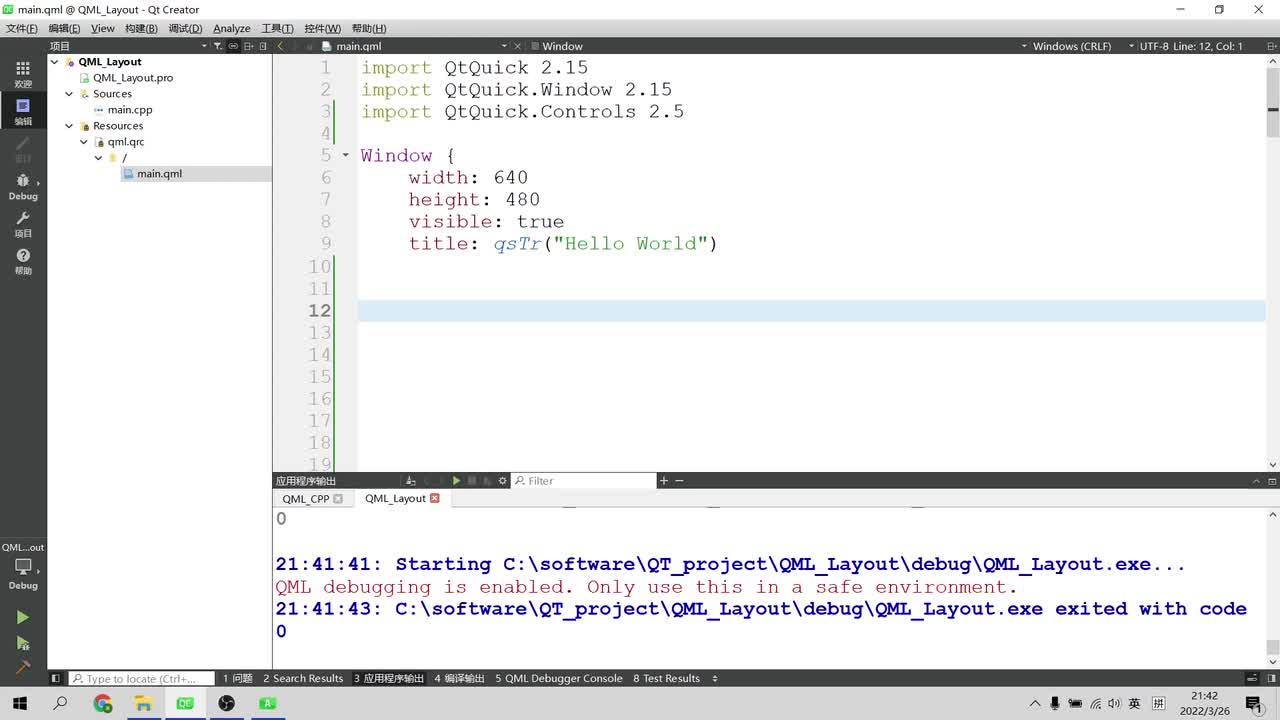Close the QML_Layout output tab
Viewport: 1280px width, 720px height.
(x=434, y=498)
